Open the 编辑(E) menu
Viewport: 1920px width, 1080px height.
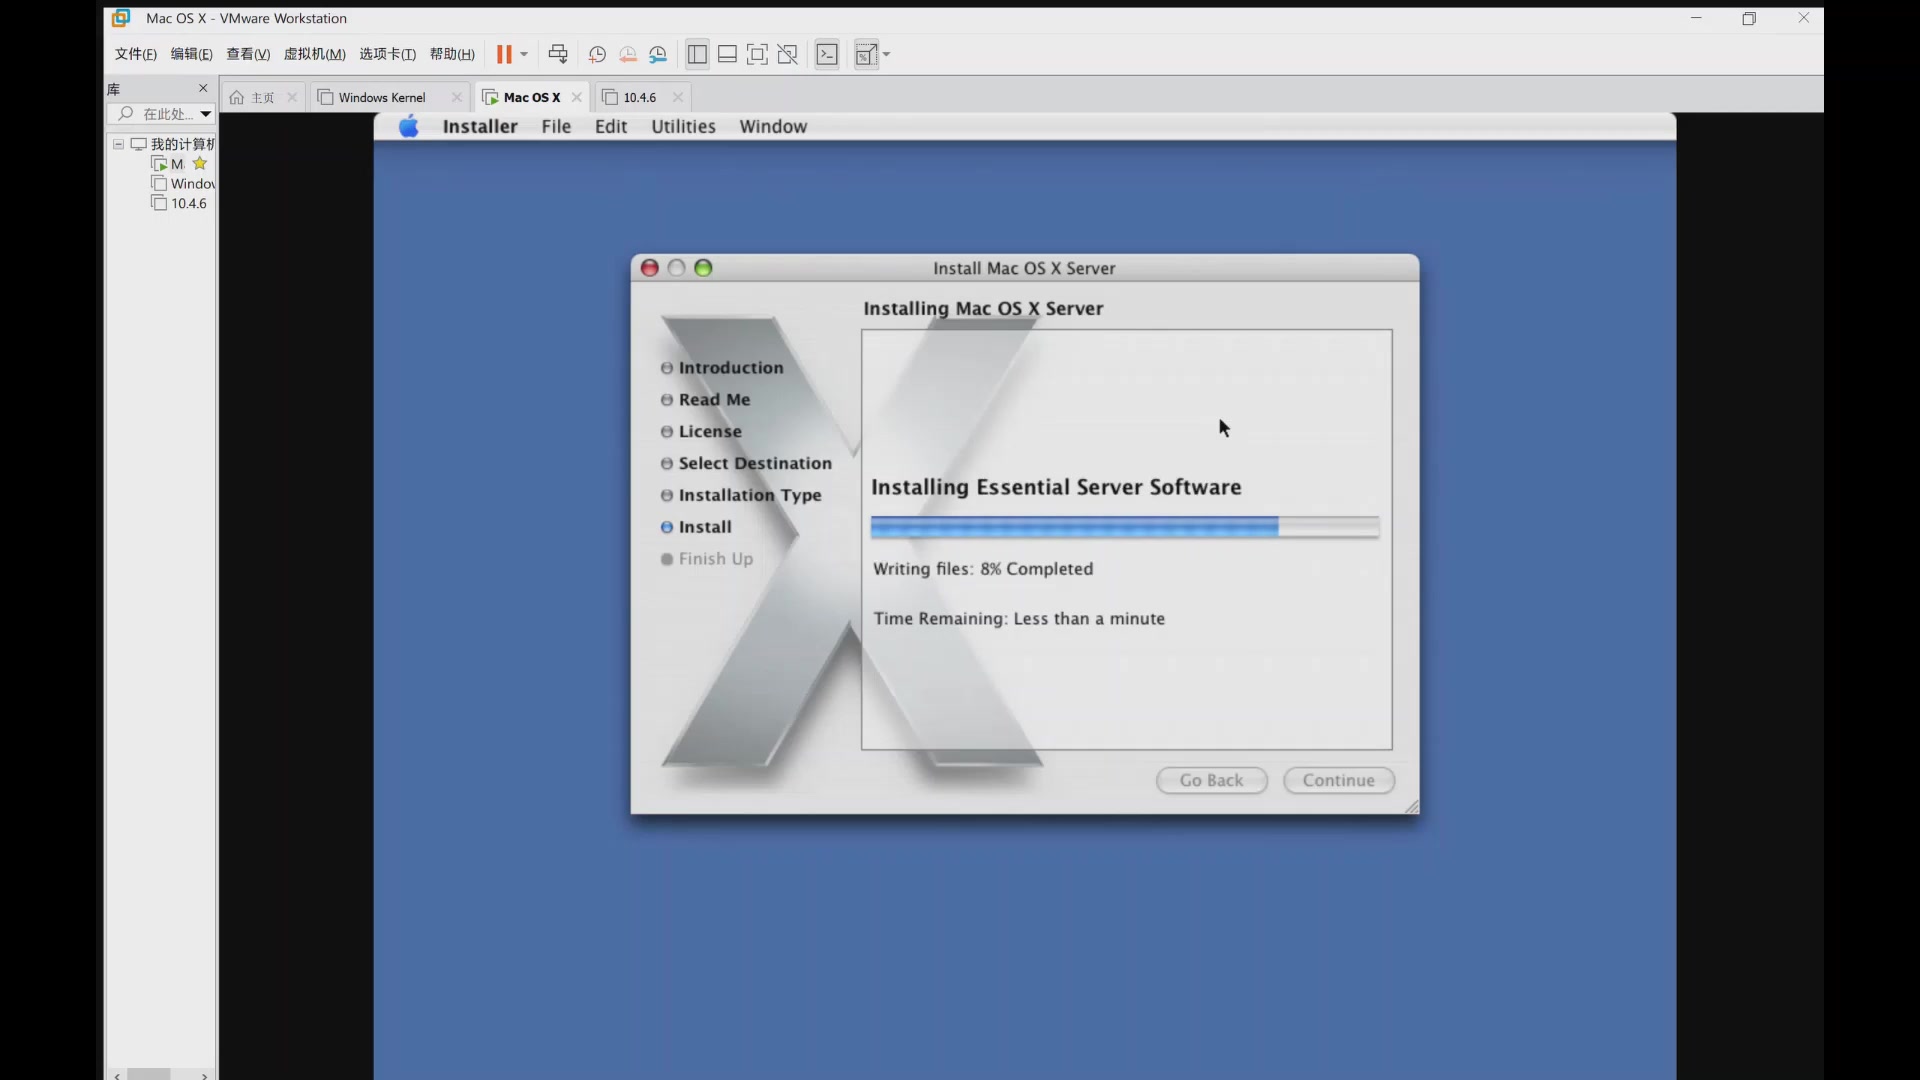pyautogui.click(x=191, y=54)
